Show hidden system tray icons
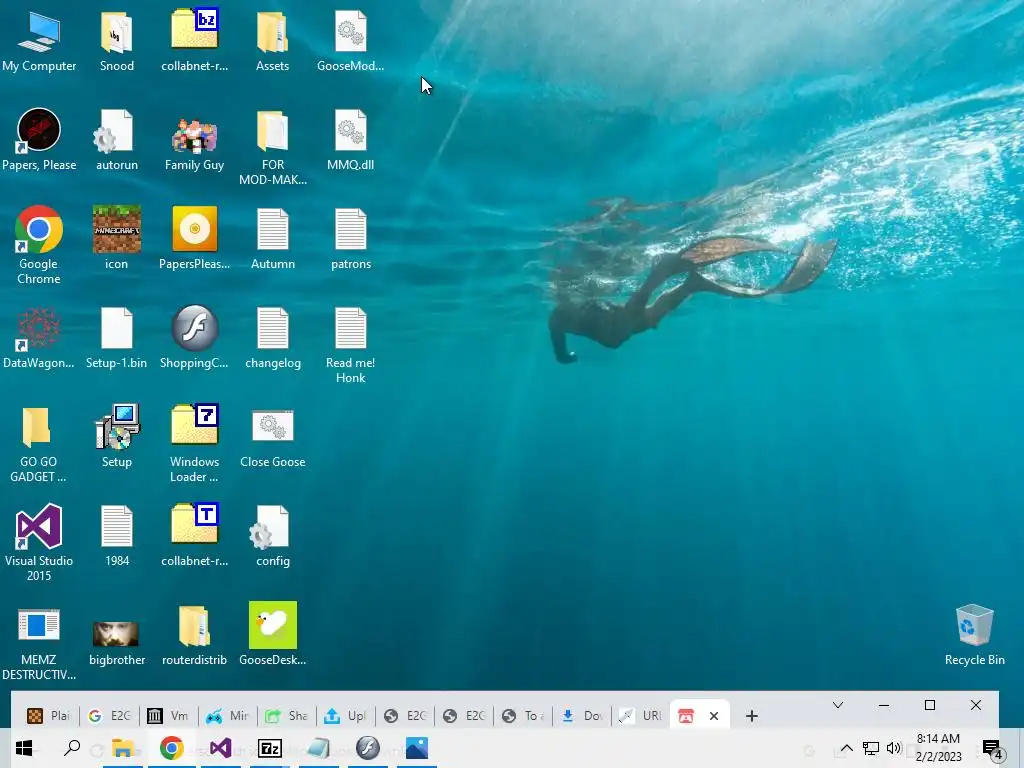1024x768 pixels. tap(846, 748)
